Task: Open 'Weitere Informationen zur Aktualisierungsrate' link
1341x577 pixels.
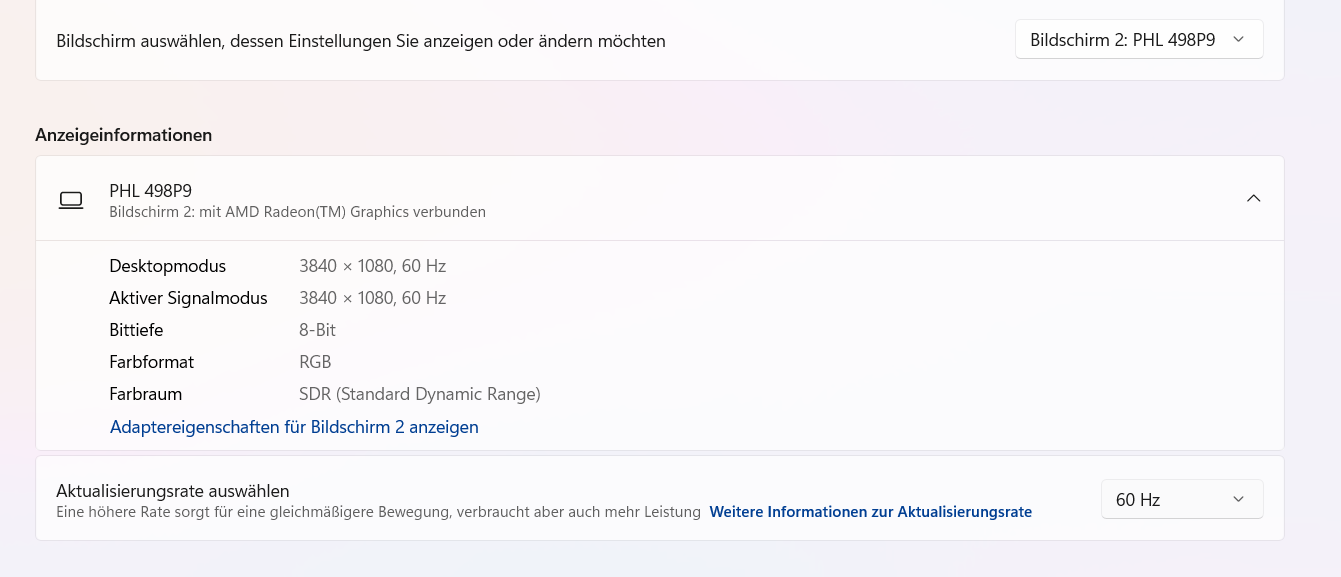Action: tap(870, 512)
